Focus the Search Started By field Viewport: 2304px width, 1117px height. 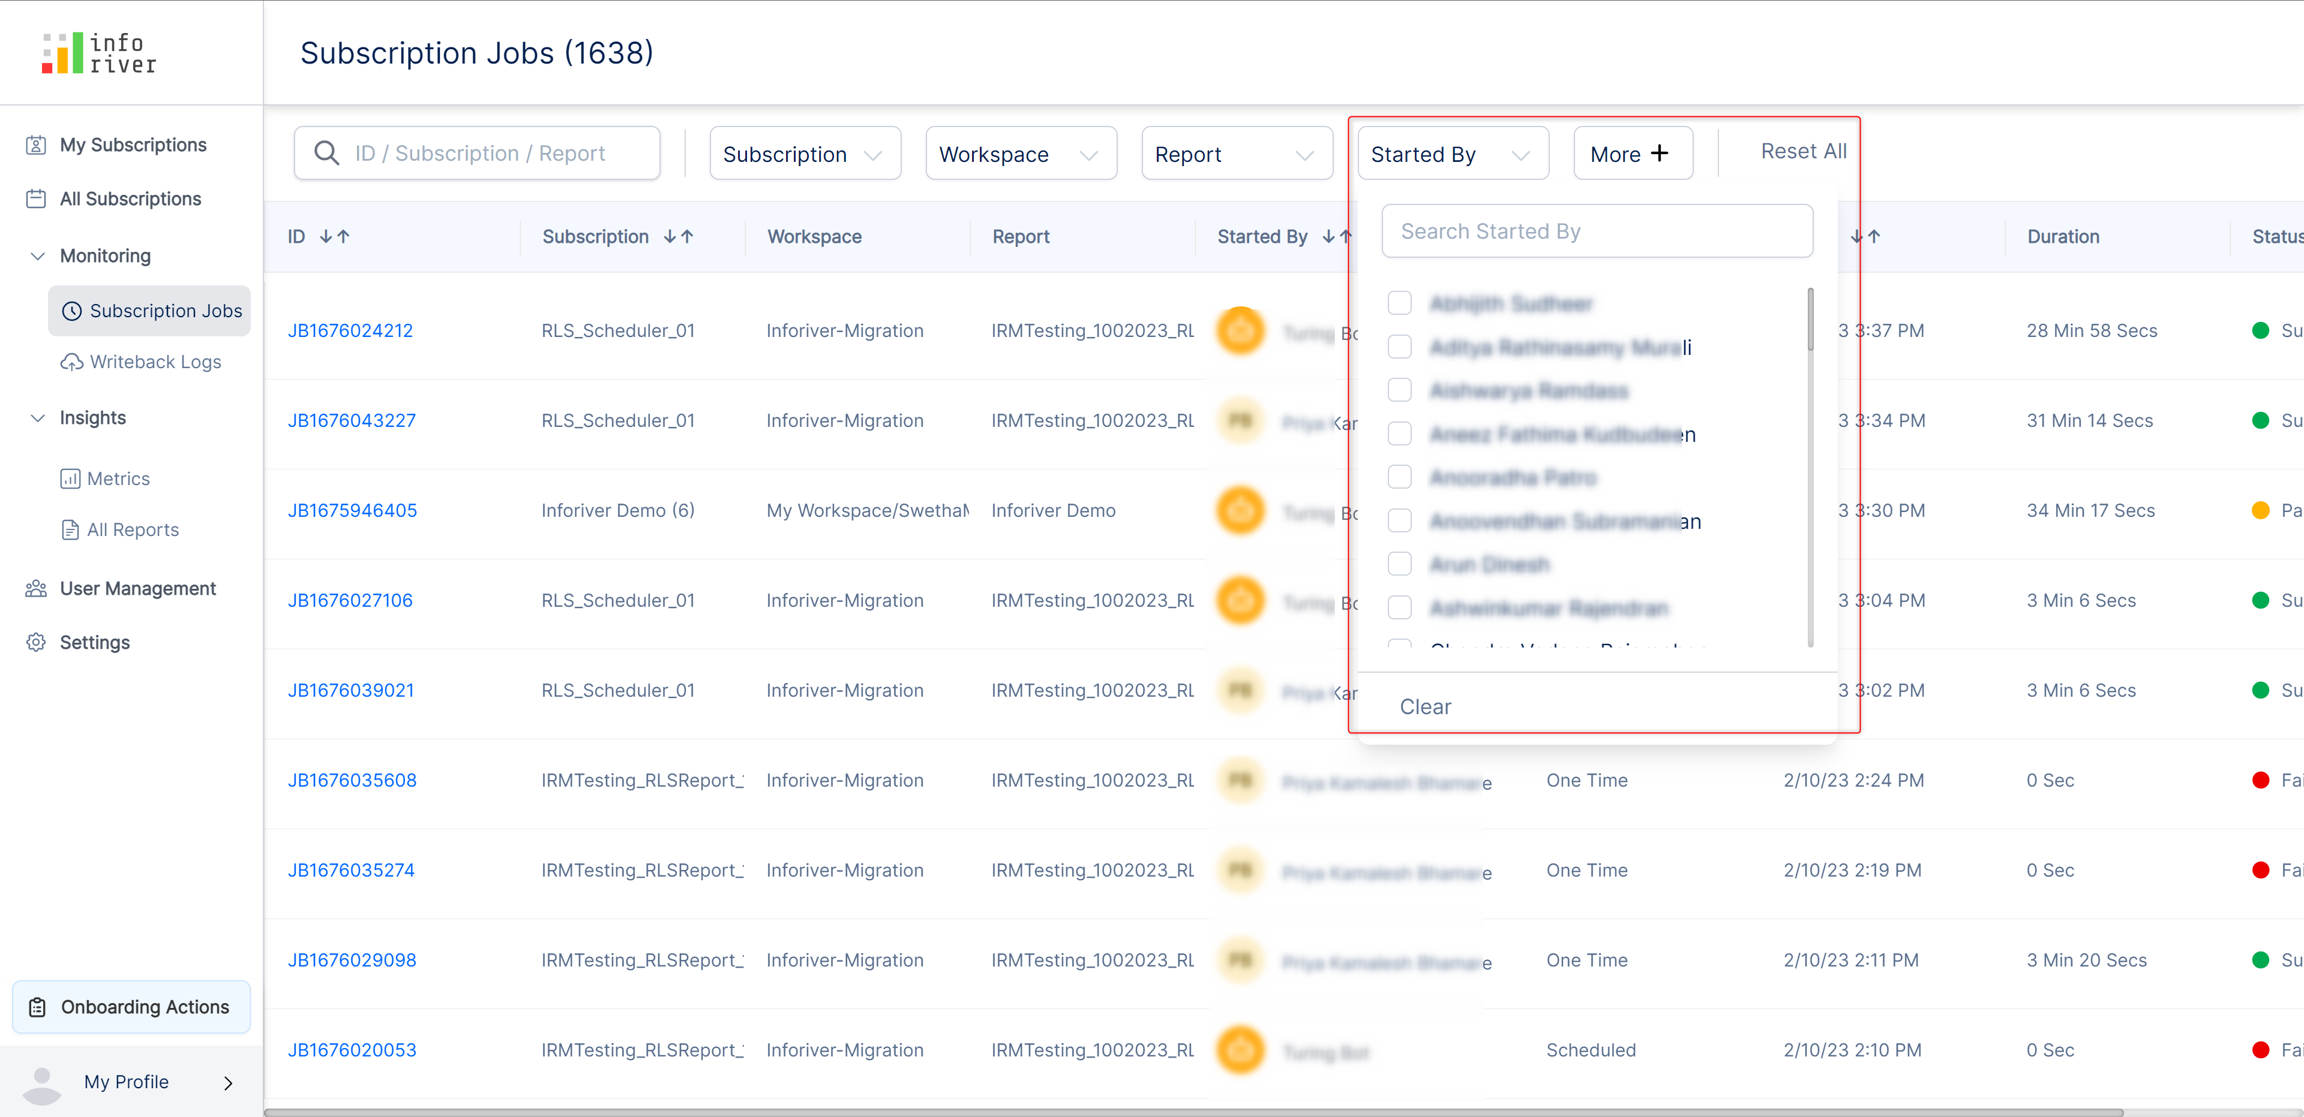(1596, 231)
